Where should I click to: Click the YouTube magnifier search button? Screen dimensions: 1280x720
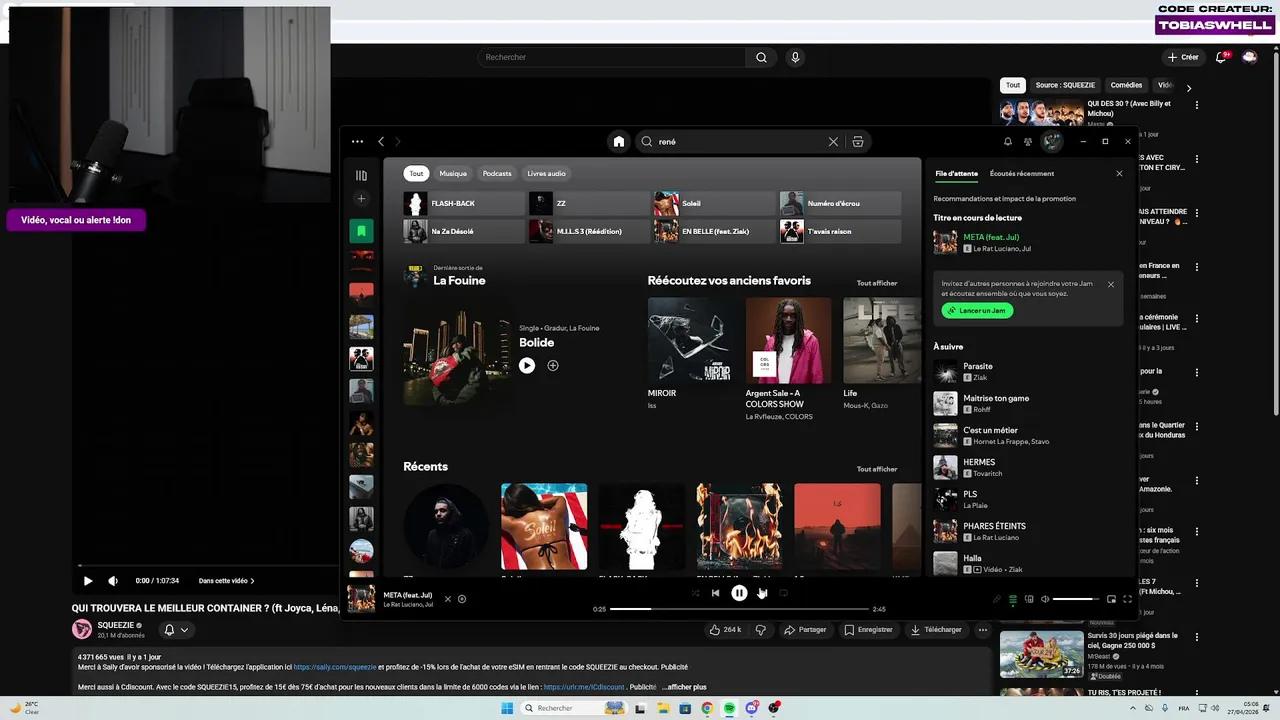[x=761, y=58]
